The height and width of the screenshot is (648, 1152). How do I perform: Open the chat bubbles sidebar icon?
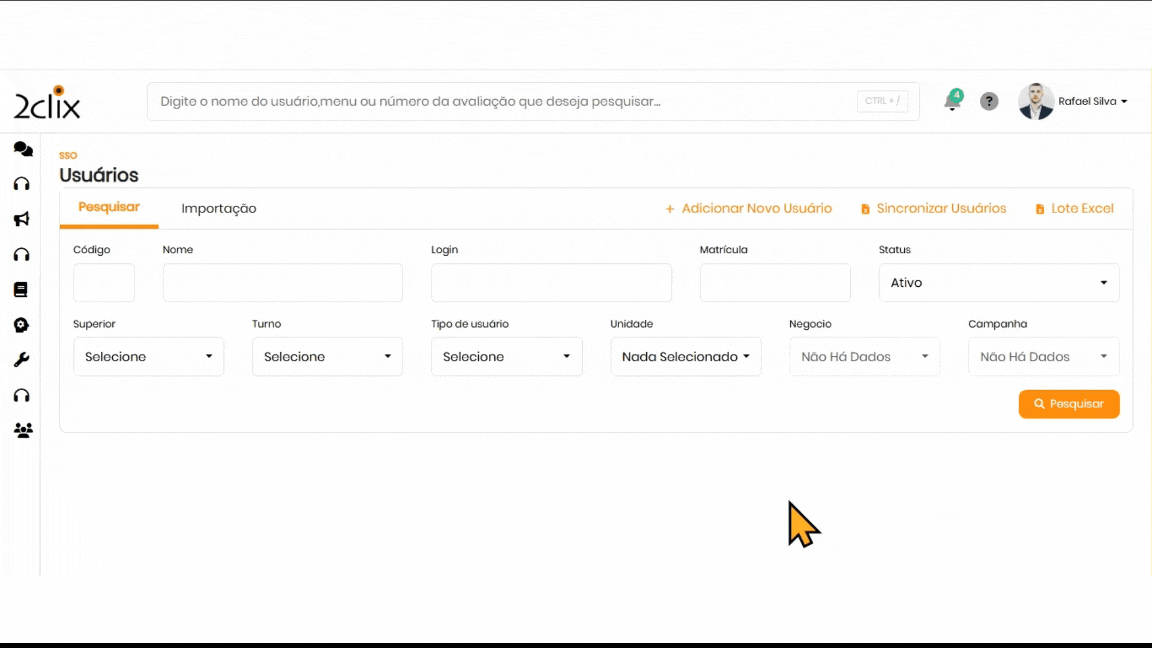click(22, 149)
